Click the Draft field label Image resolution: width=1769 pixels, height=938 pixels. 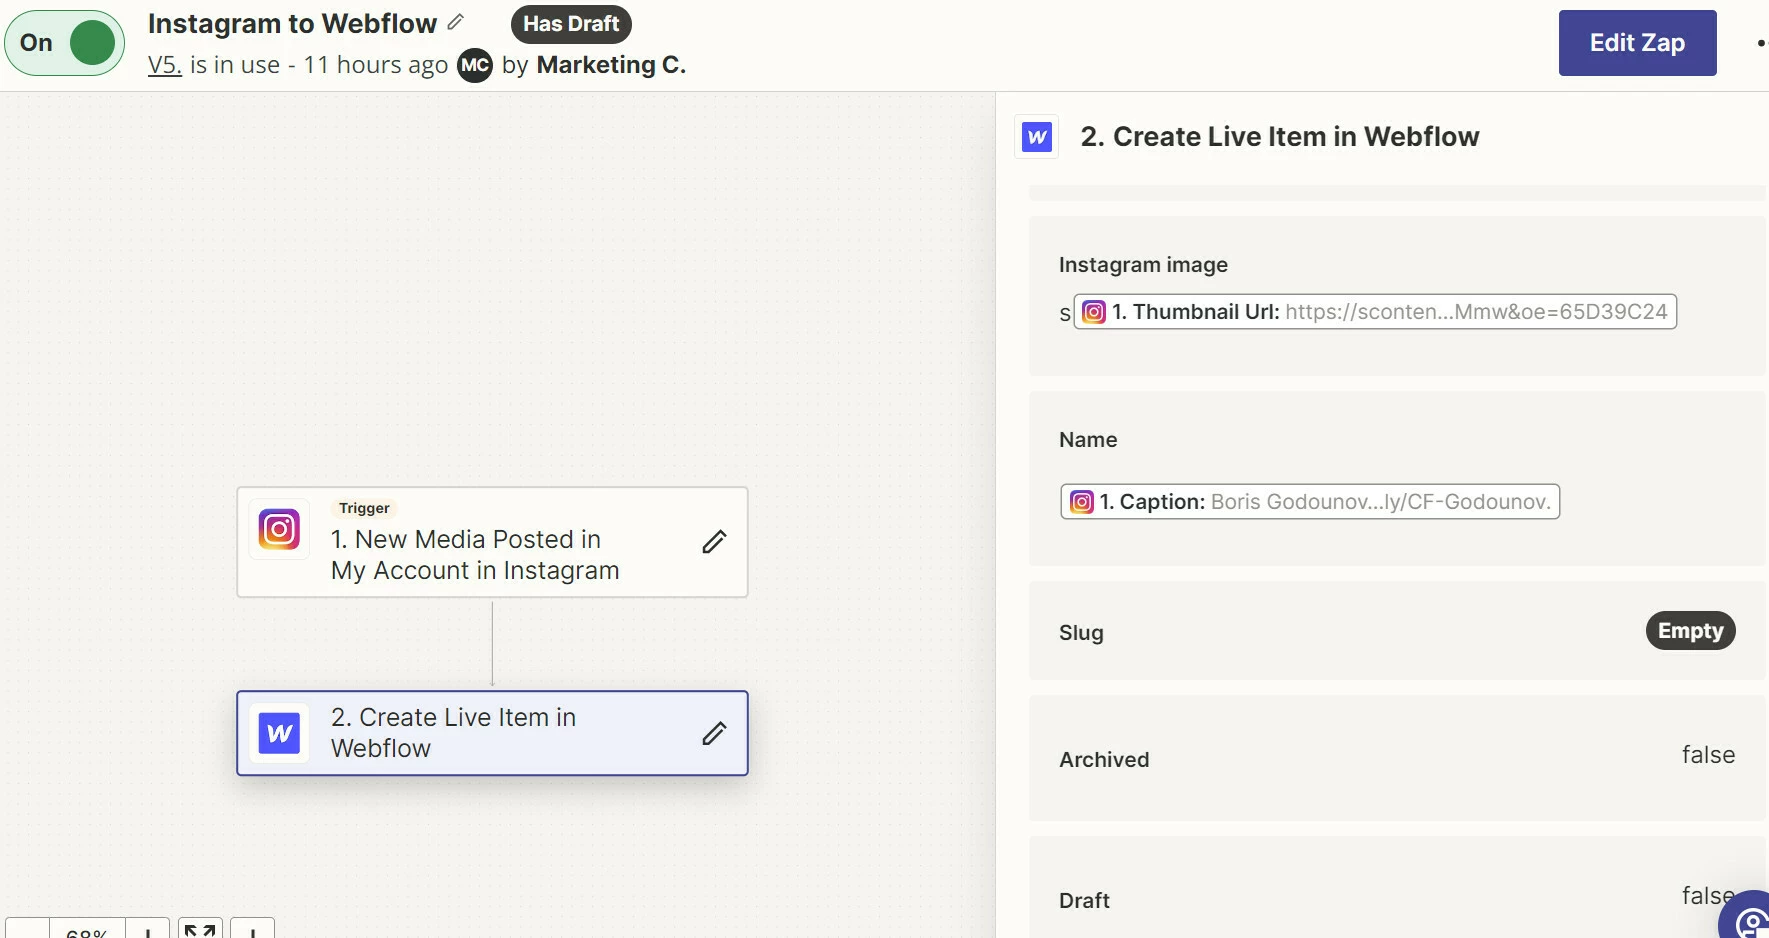(1084, 901)
